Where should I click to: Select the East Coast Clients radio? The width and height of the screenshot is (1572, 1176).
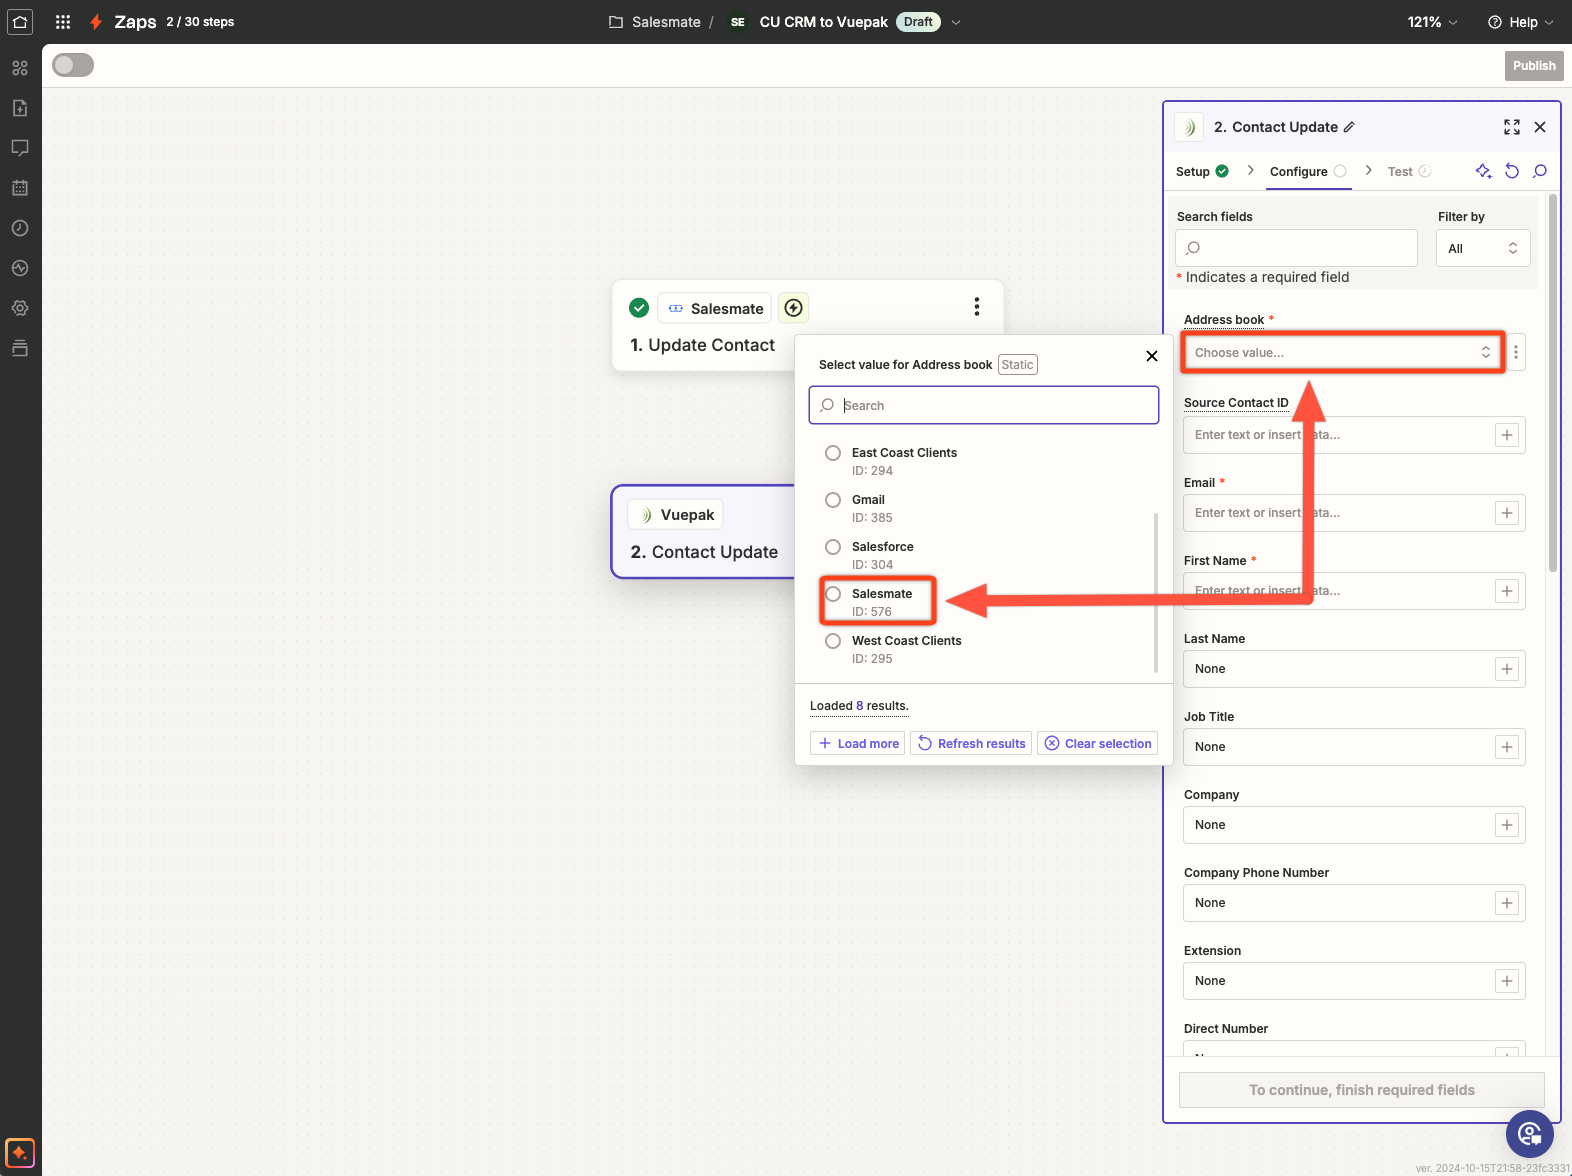tap(833, 453)
